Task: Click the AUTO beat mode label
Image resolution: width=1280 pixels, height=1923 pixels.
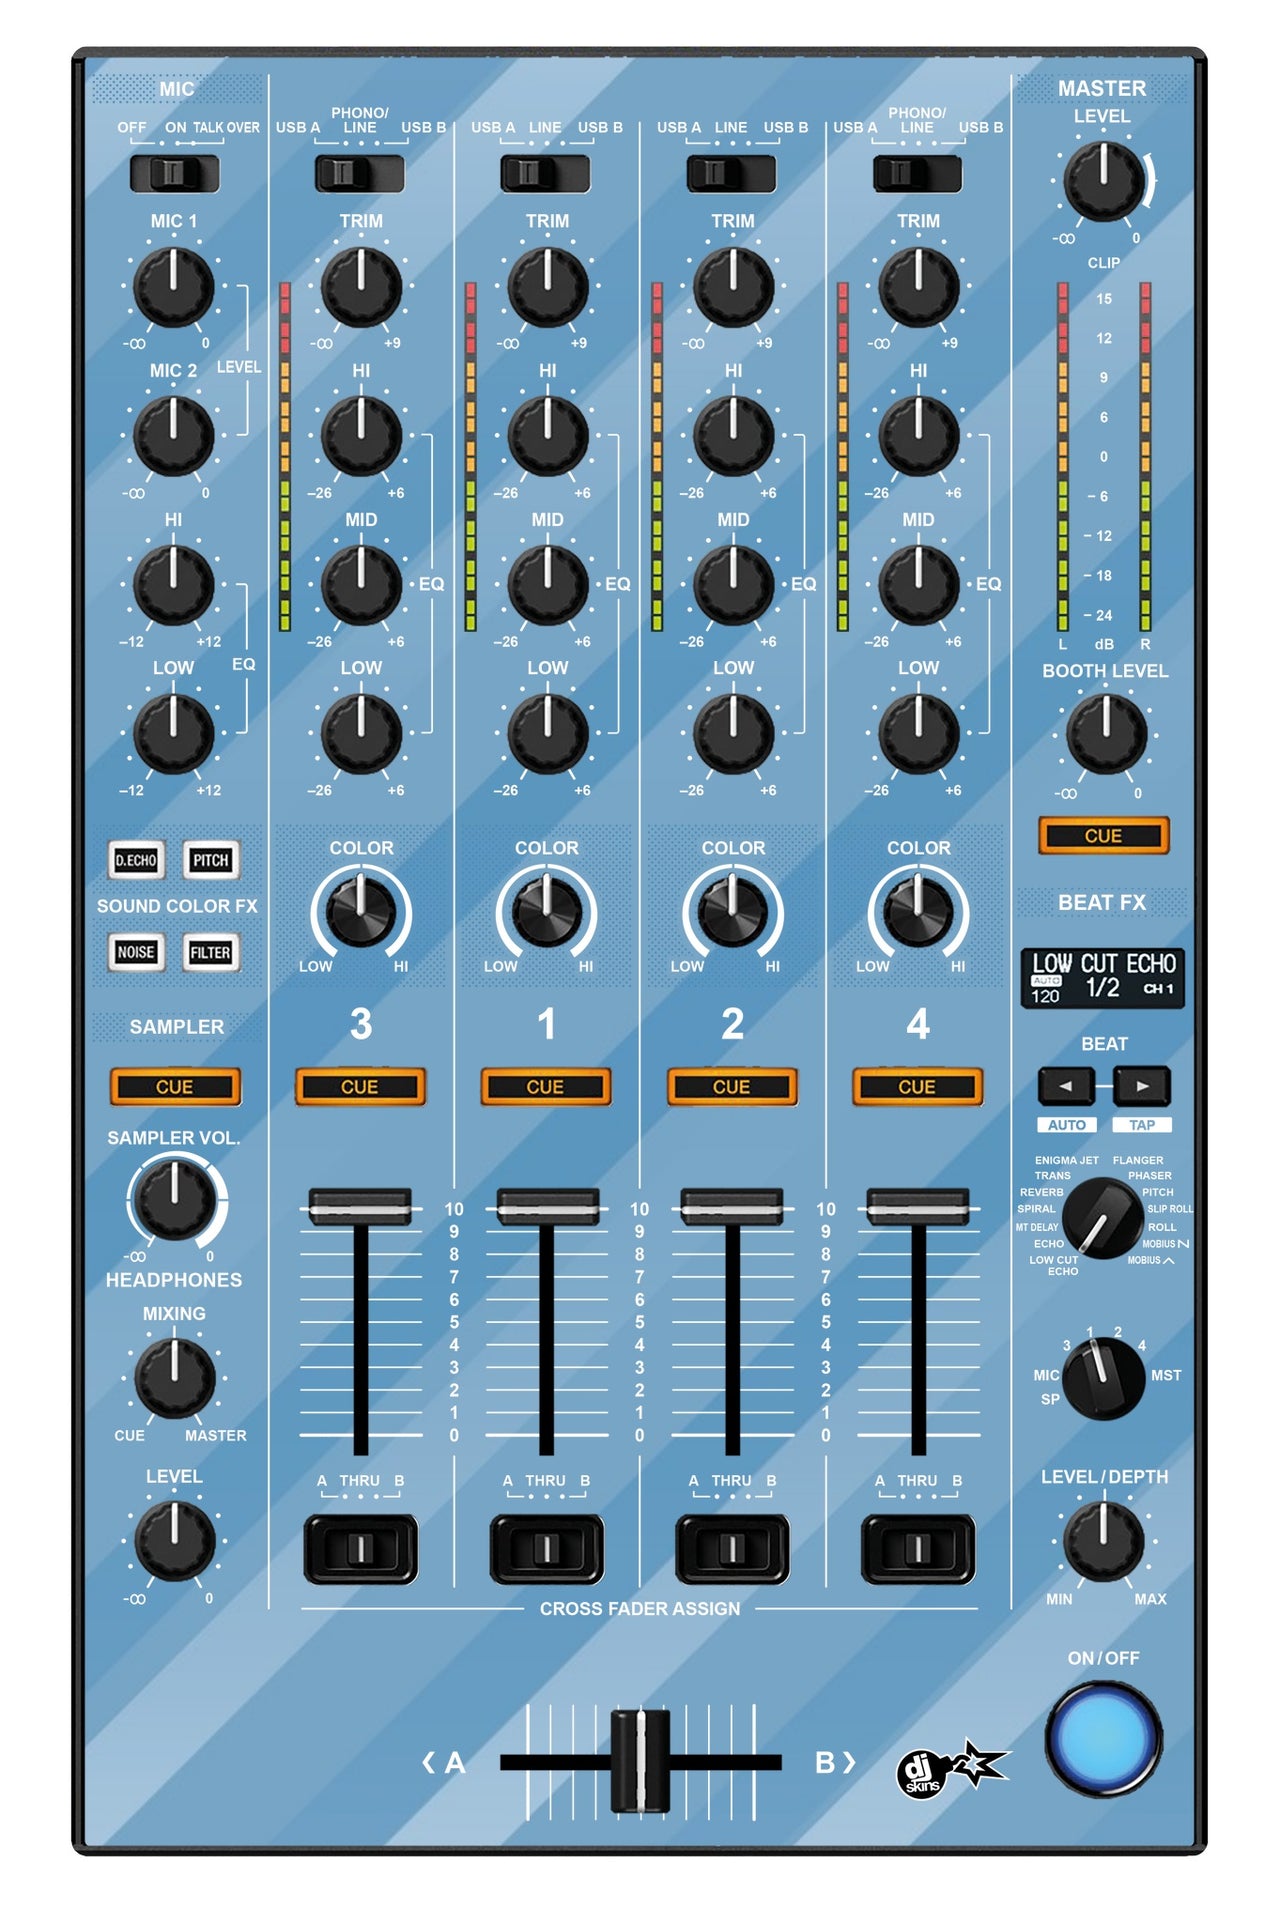Action: (x=1067, y=1125)
